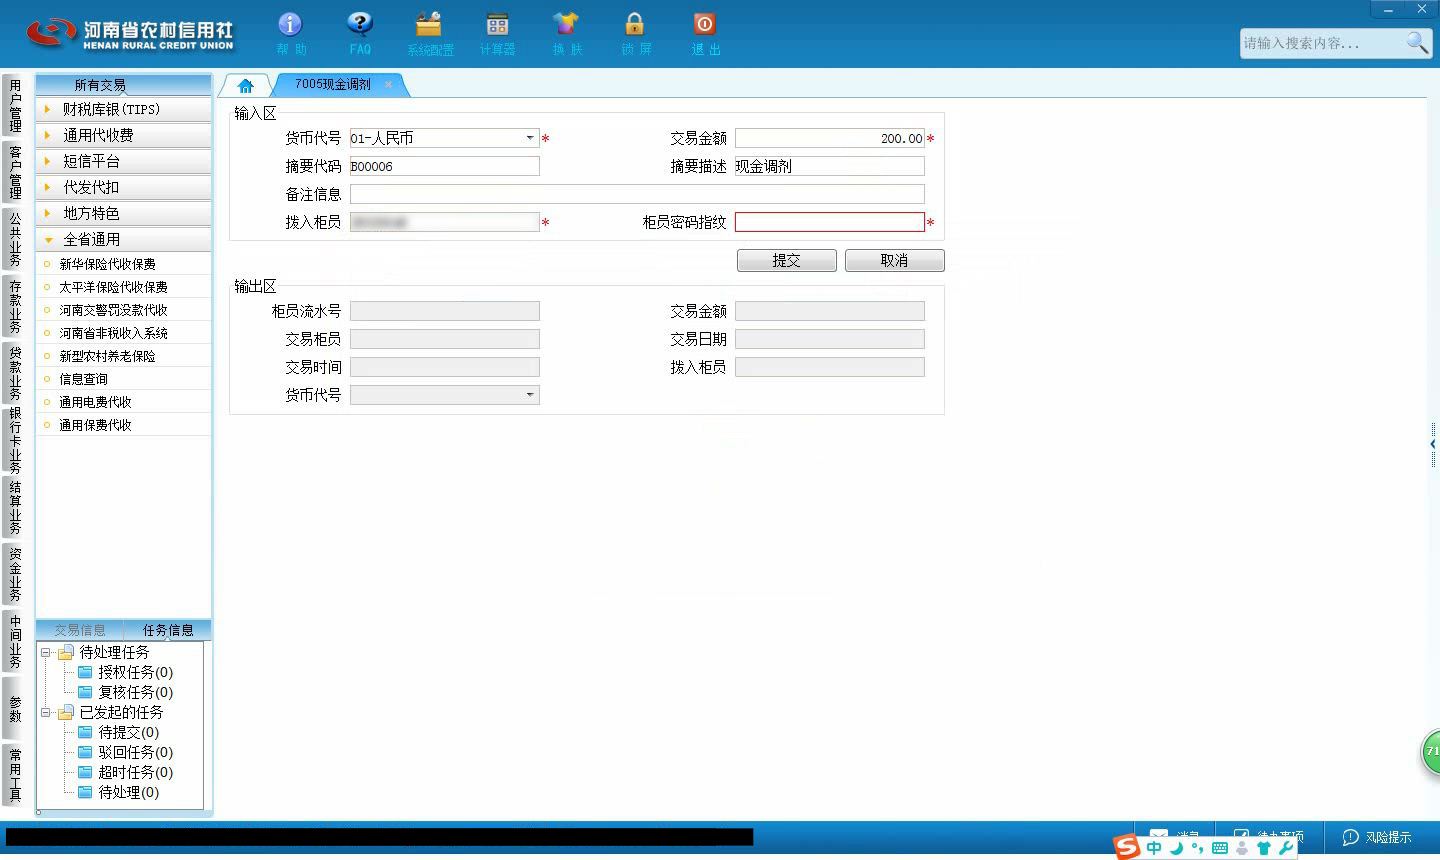
Task: Open 河南省非税收入系统 transaction
Action: pos(123,333)
